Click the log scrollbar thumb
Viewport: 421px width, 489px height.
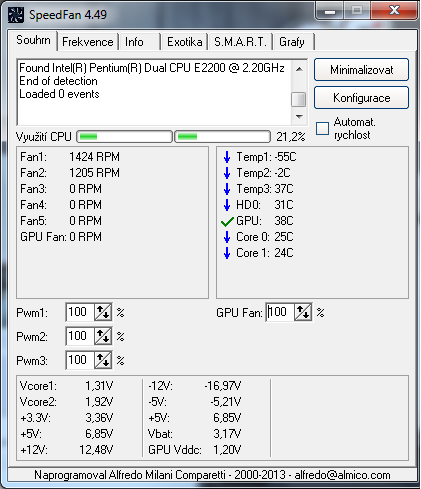pyautogui.click(x=299, y=99)
